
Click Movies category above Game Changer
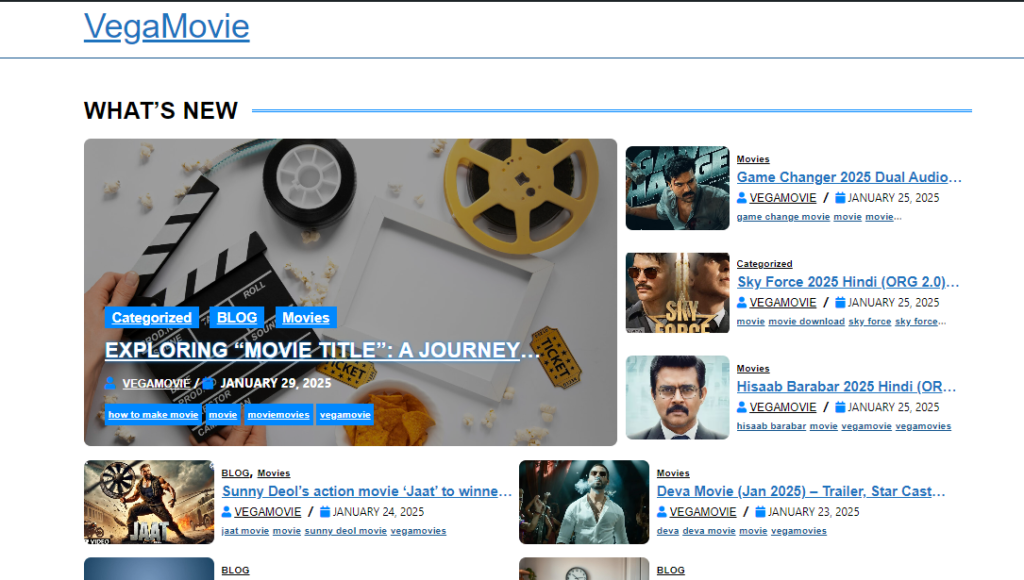pos(753,159)
